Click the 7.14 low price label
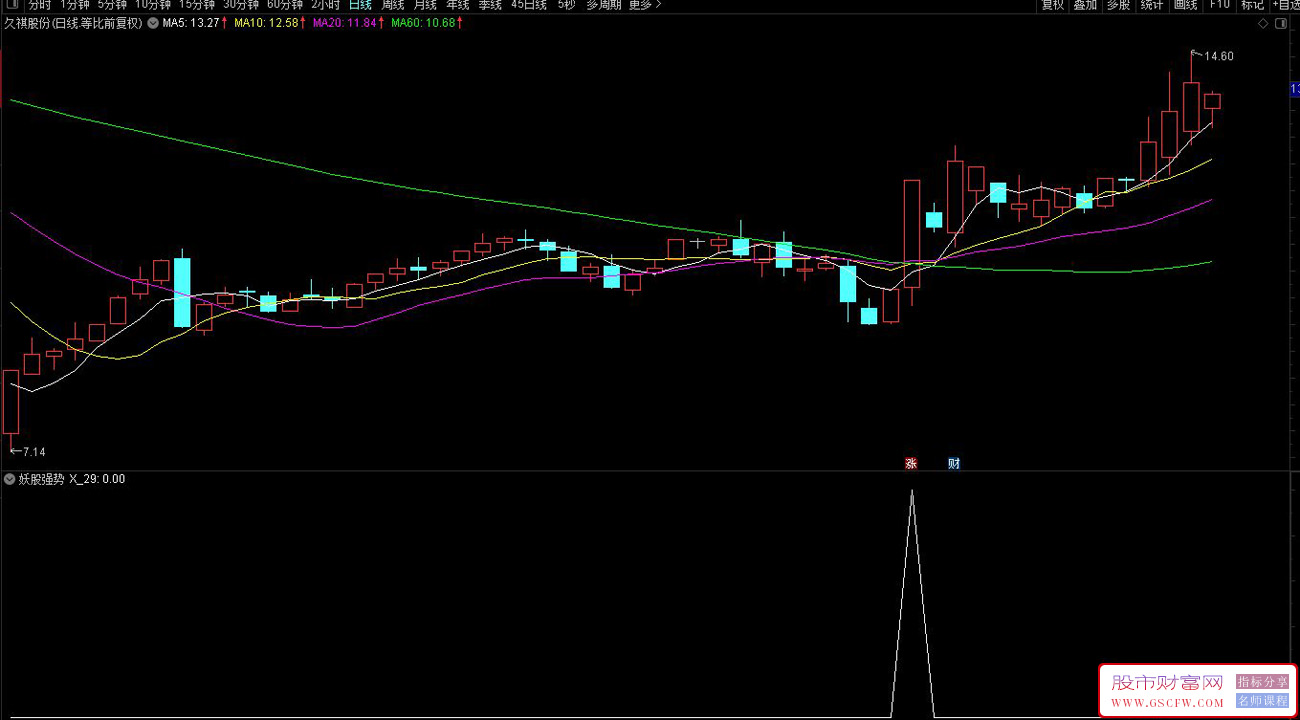 click(x=33, y=452)
